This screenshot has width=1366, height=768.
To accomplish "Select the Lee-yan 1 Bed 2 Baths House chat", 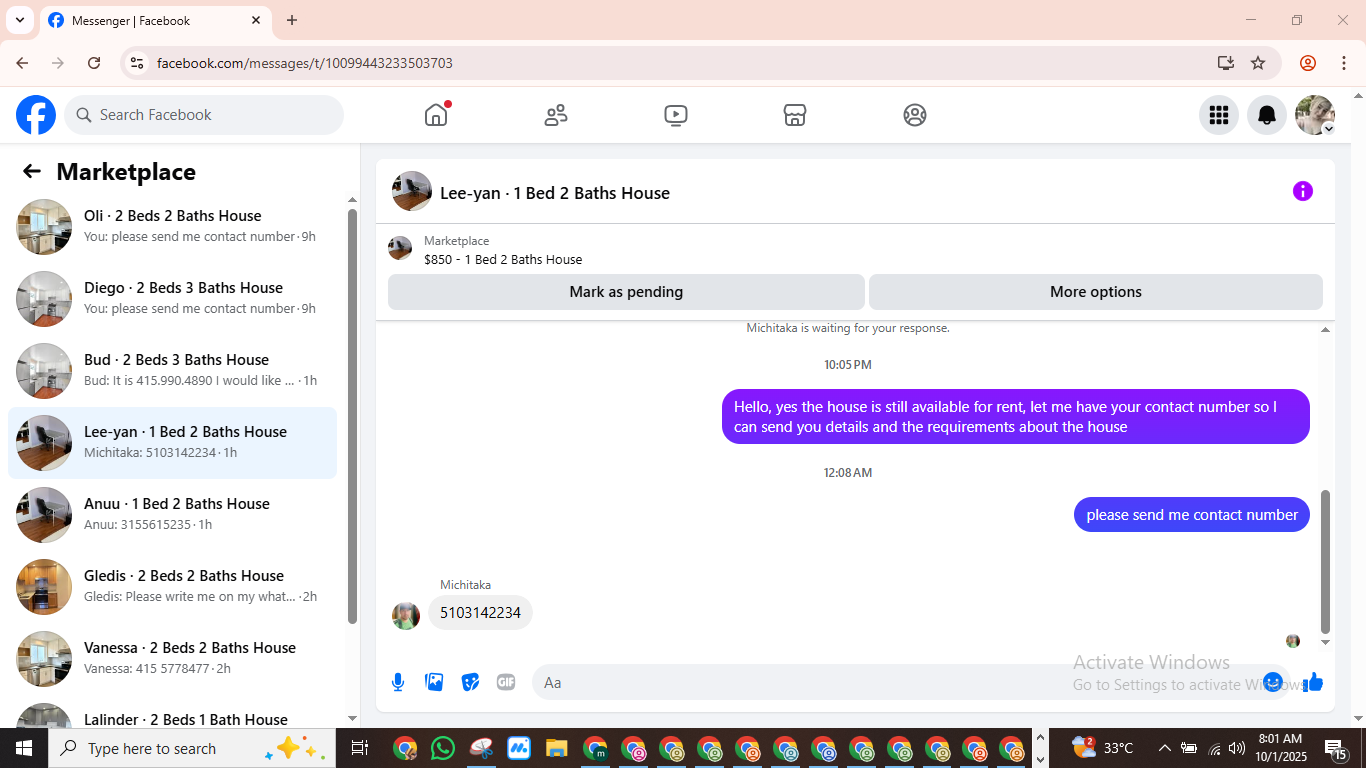I will 172,443.
